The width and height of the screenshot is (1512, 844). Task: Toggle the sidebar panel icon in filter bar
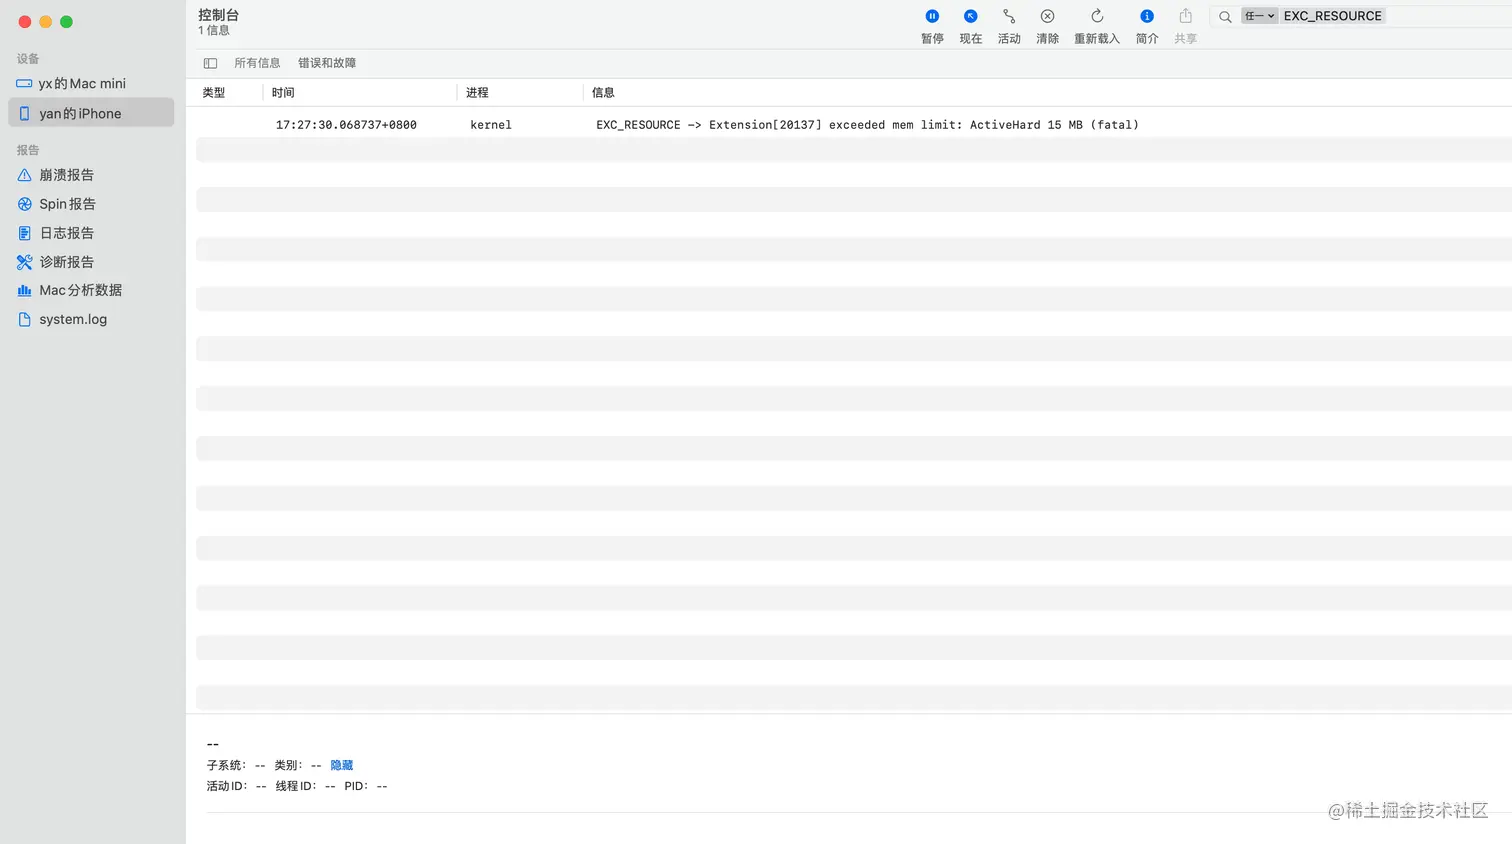point(210,63)
